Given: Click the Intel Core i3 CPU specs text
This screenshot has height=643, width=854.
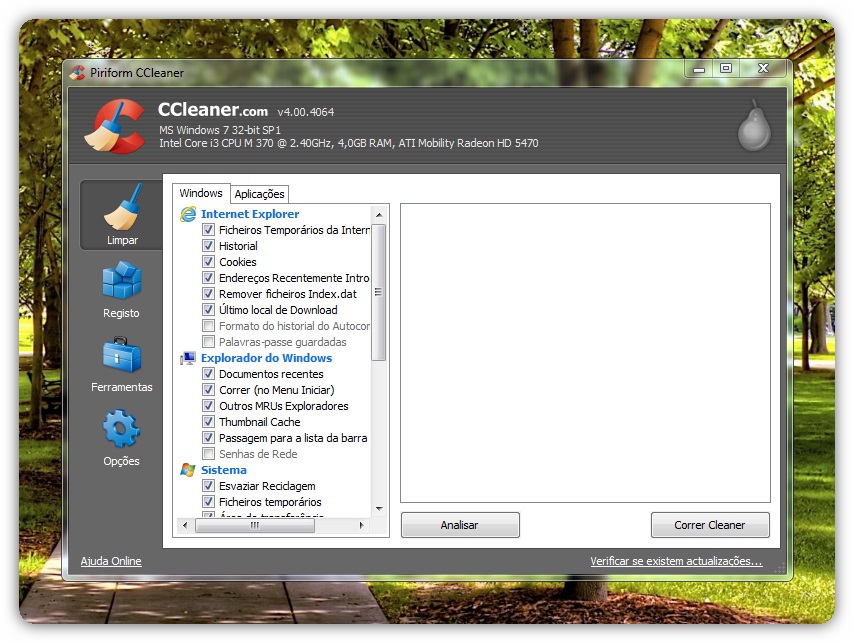Looking at the screenshot, I should [x=349, y=143].
